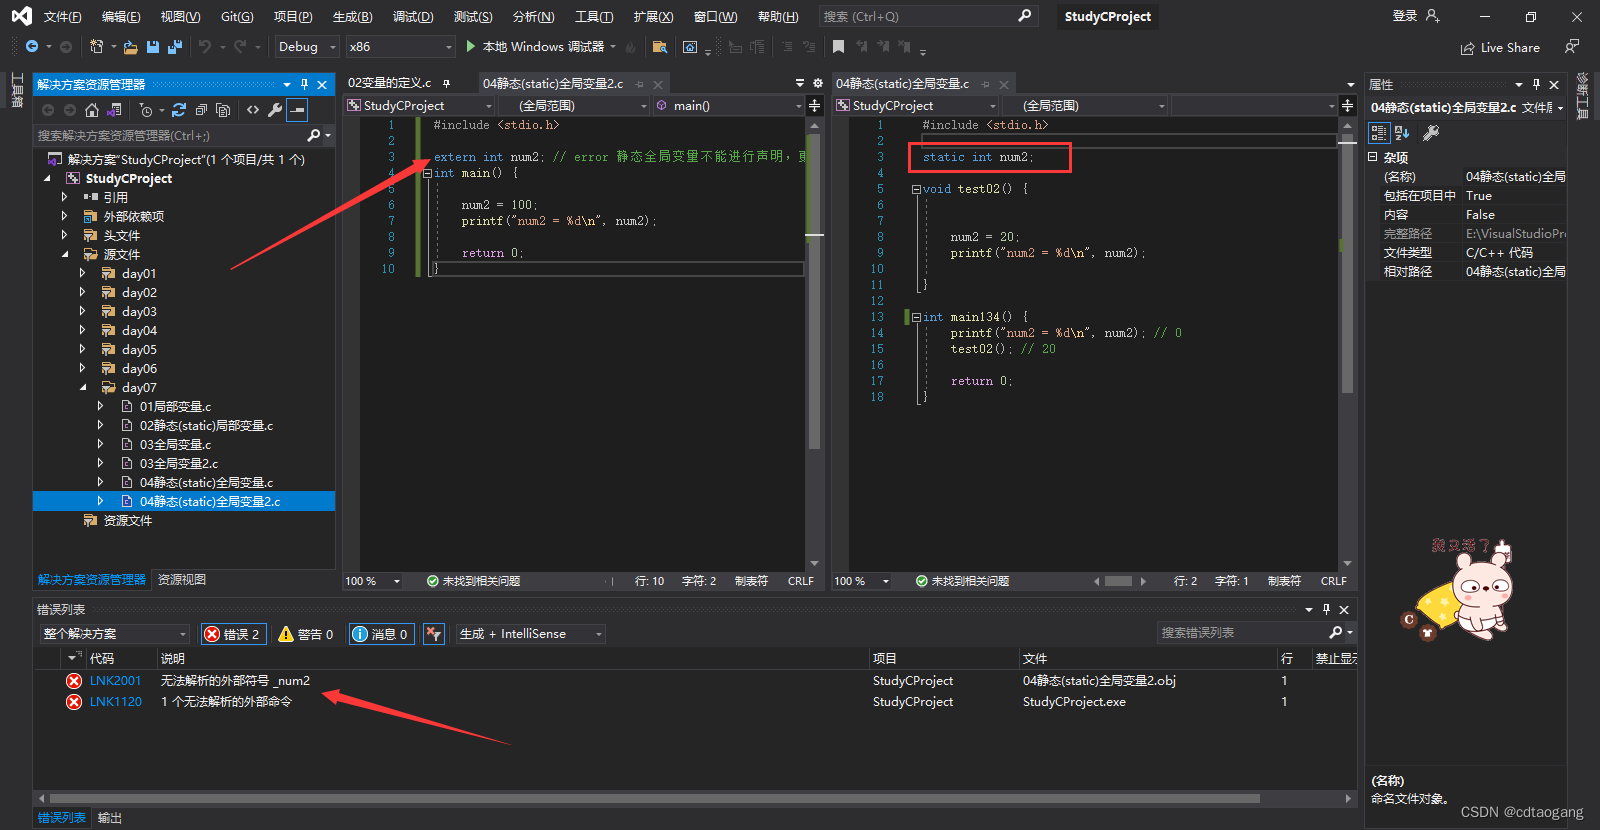Viewport: 1600px width, 830px height.
Task: Click the account sign-in person icon
Action: (x=1432, y=16)
